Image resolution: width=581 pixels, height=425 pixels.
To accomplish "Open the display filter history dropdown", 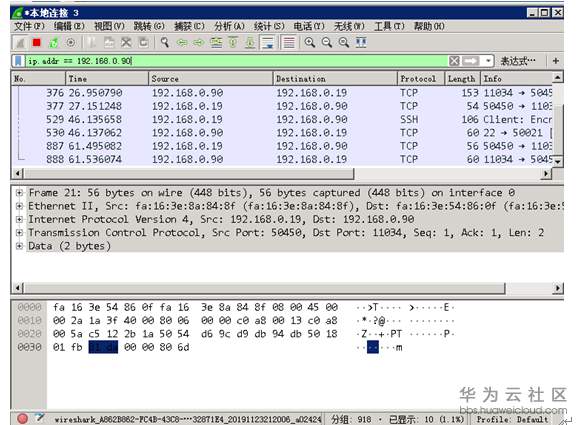I will (x=488, y=61).
